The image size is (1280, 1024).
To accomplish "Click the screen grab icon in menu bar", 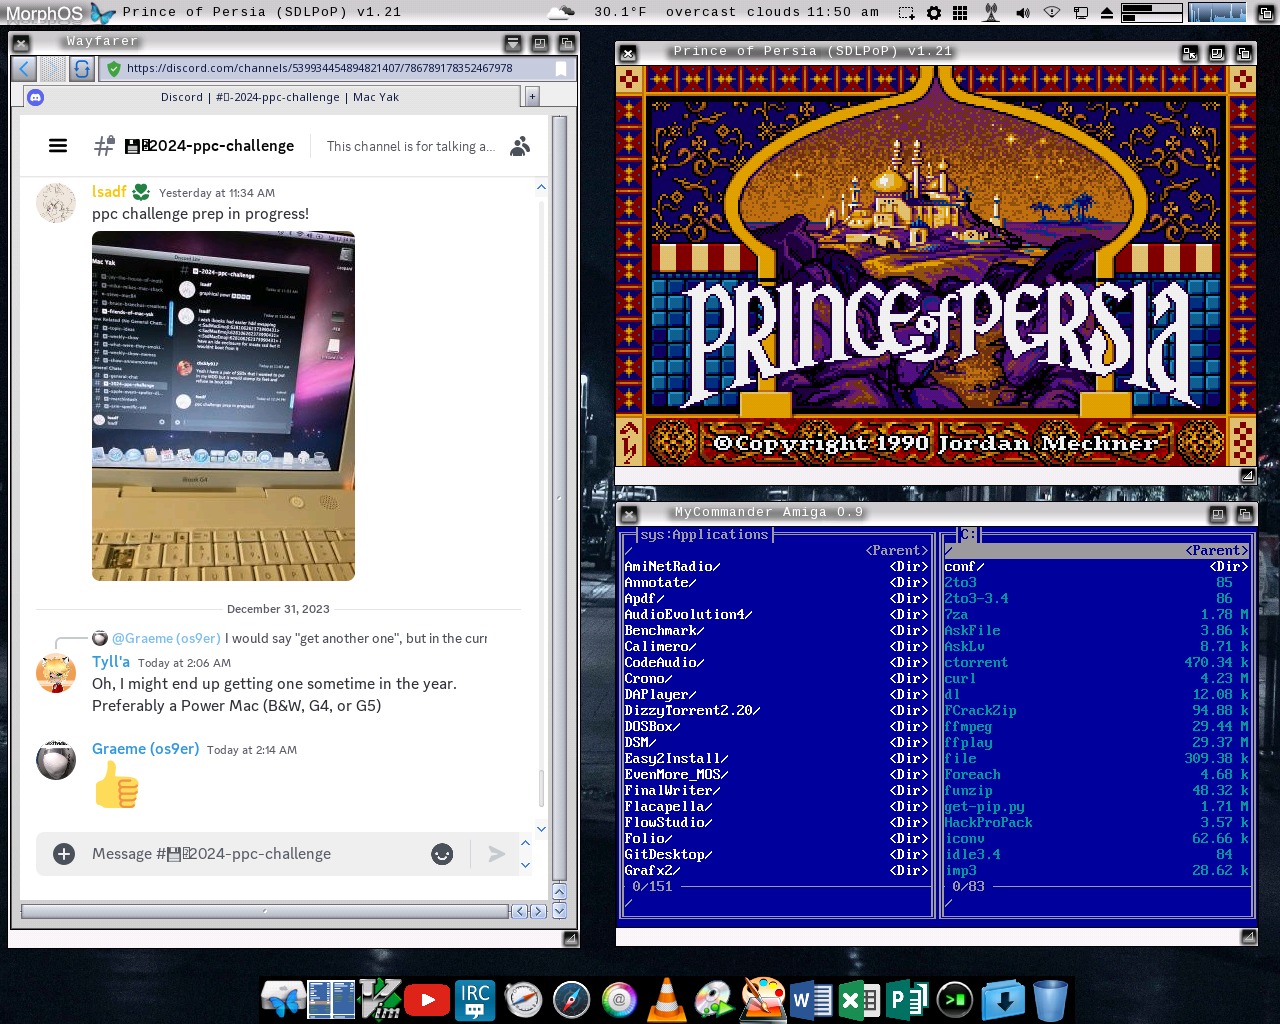I will click(906, 13).
